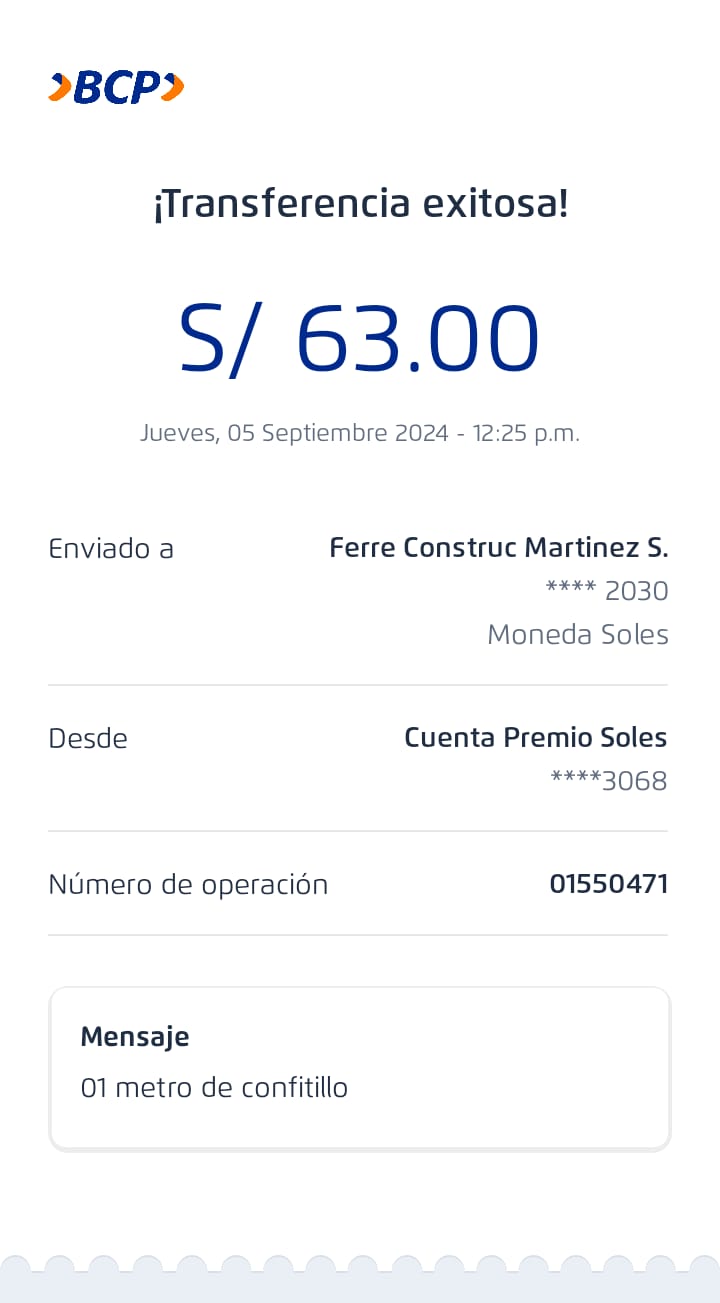720x1303 pixels.
Task: Click the orange chevron left of BCP
Action: pos(59,88)
